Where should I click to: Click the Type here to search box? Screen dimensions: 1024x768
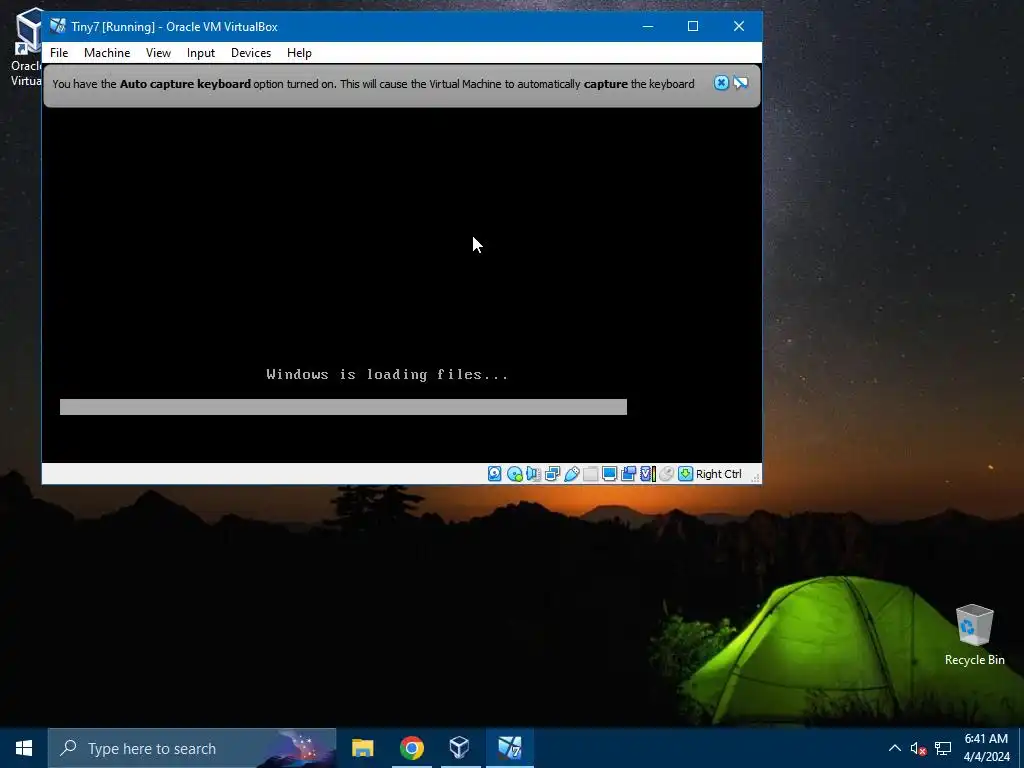192,748
